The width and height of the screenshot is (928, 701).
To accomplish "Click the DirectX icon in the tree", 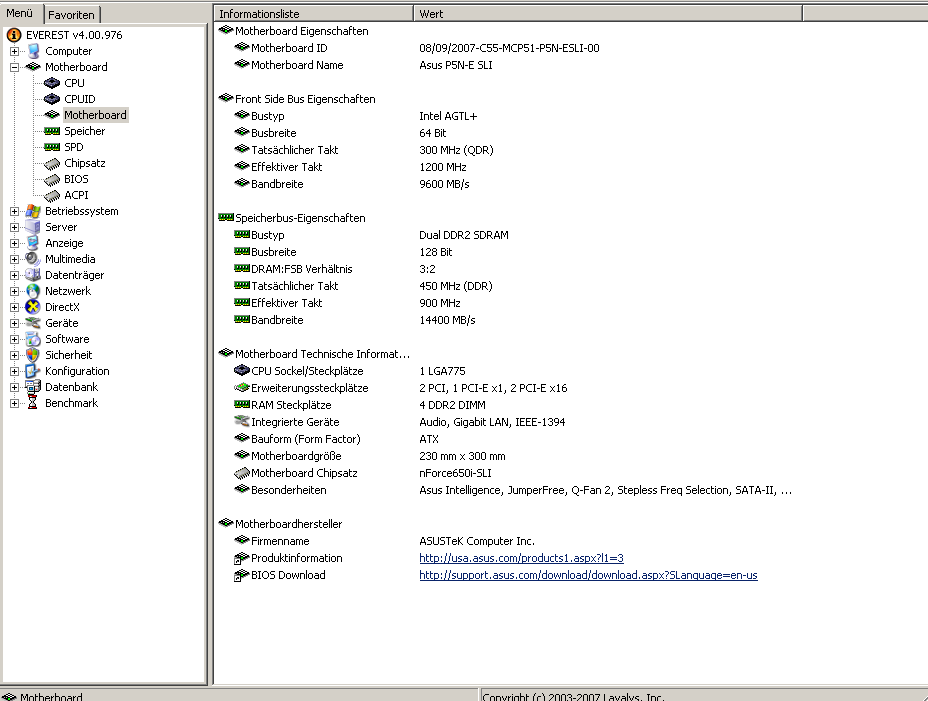I will pyautogui.click(x=33, y=307).
